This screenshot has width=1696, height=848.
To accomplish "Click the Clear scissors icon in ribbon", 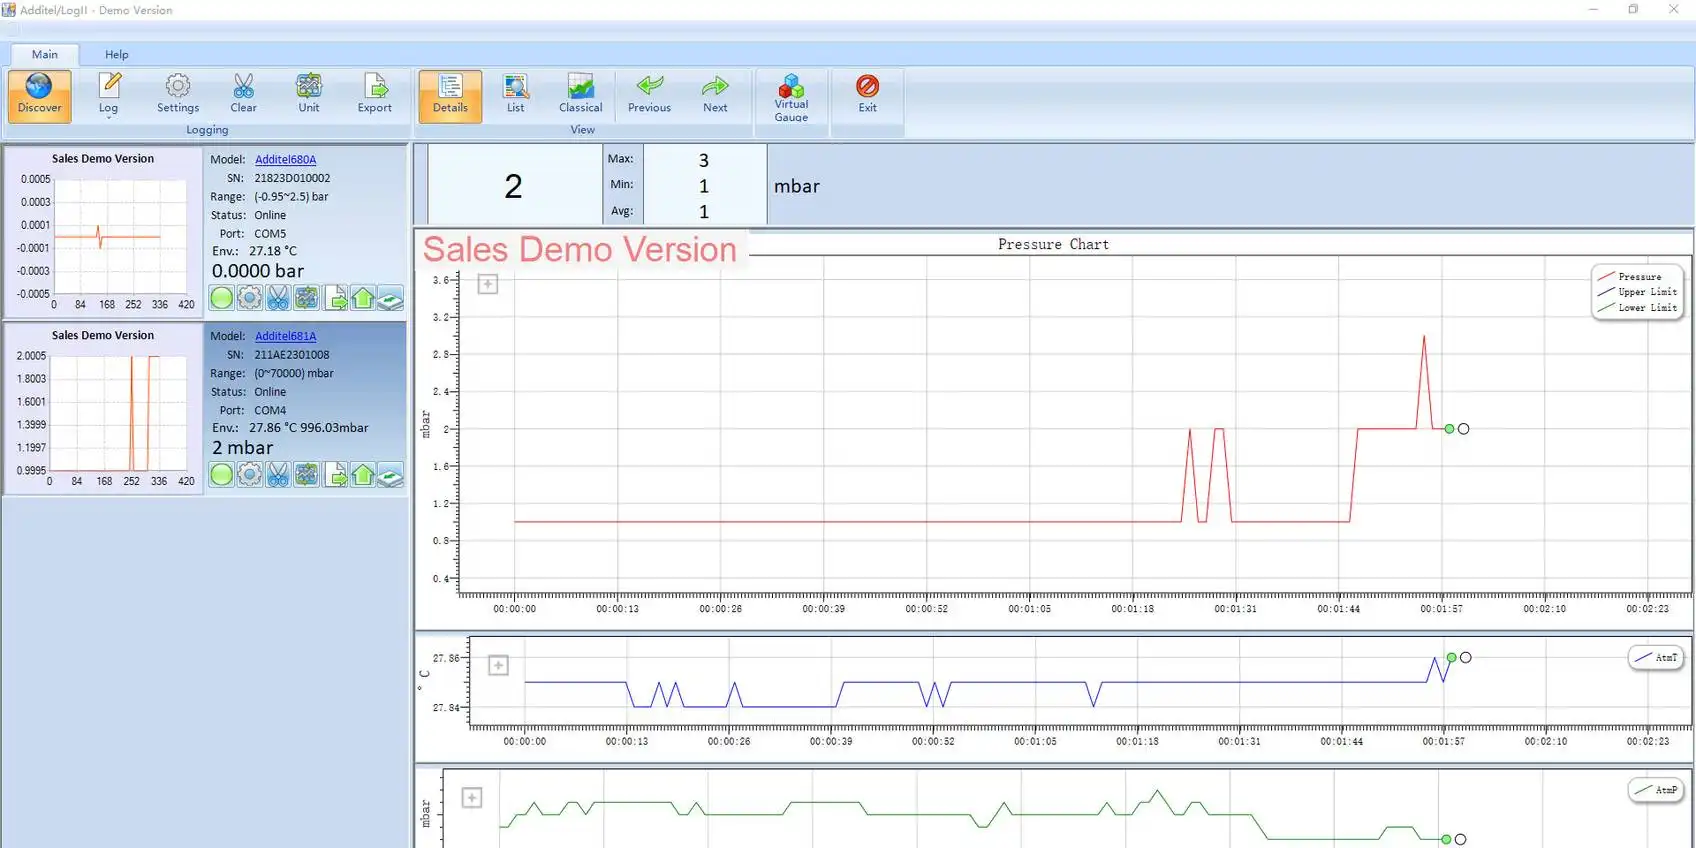I will coord(243,94).
